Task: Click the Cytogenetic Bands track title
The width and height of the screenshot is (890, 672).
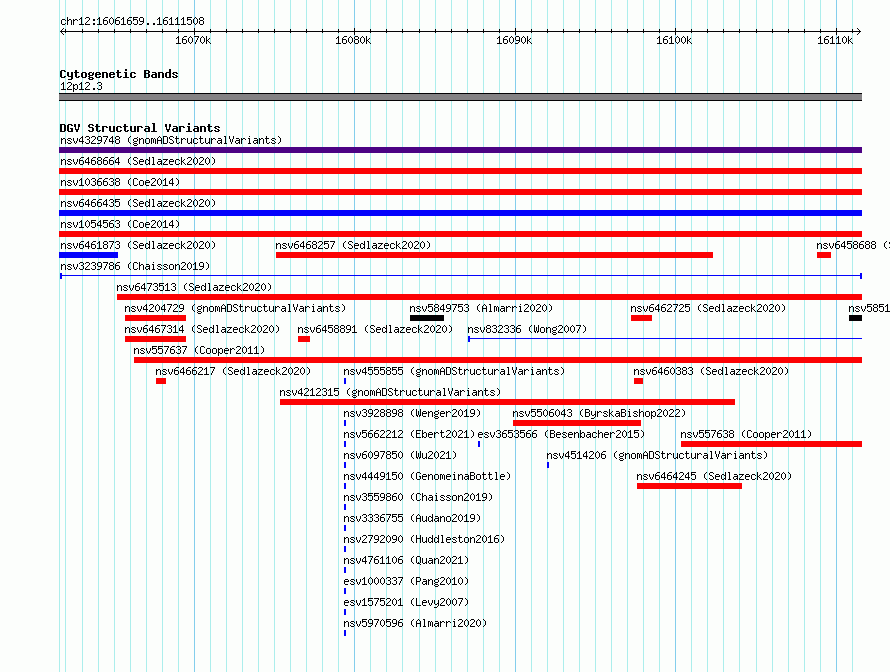Action: click(119, 74)
